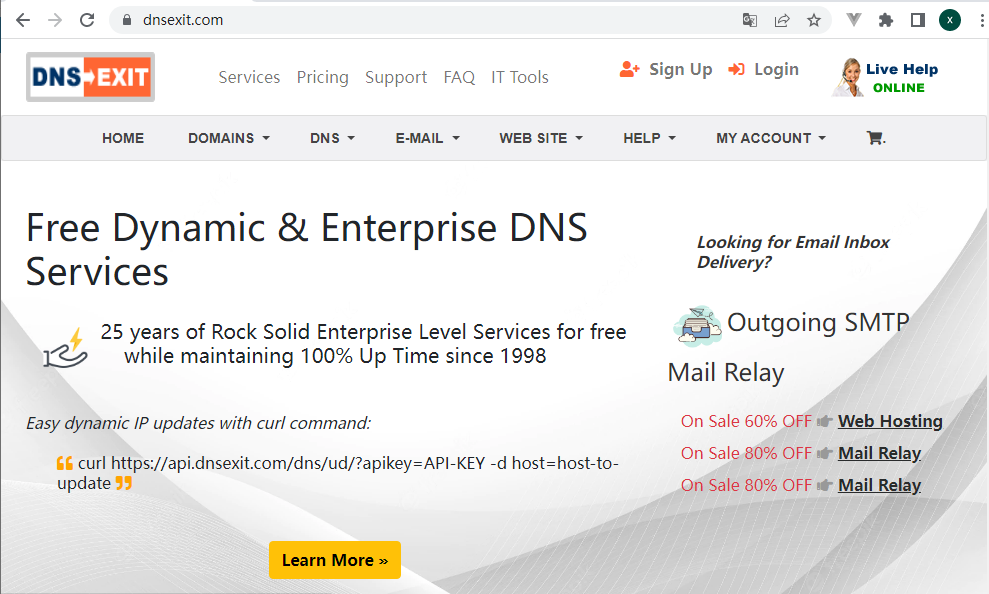This screenshot has height=594, width=989.
Task: Open the second Mail Relay sale link
Action: (x=879, y=486)
